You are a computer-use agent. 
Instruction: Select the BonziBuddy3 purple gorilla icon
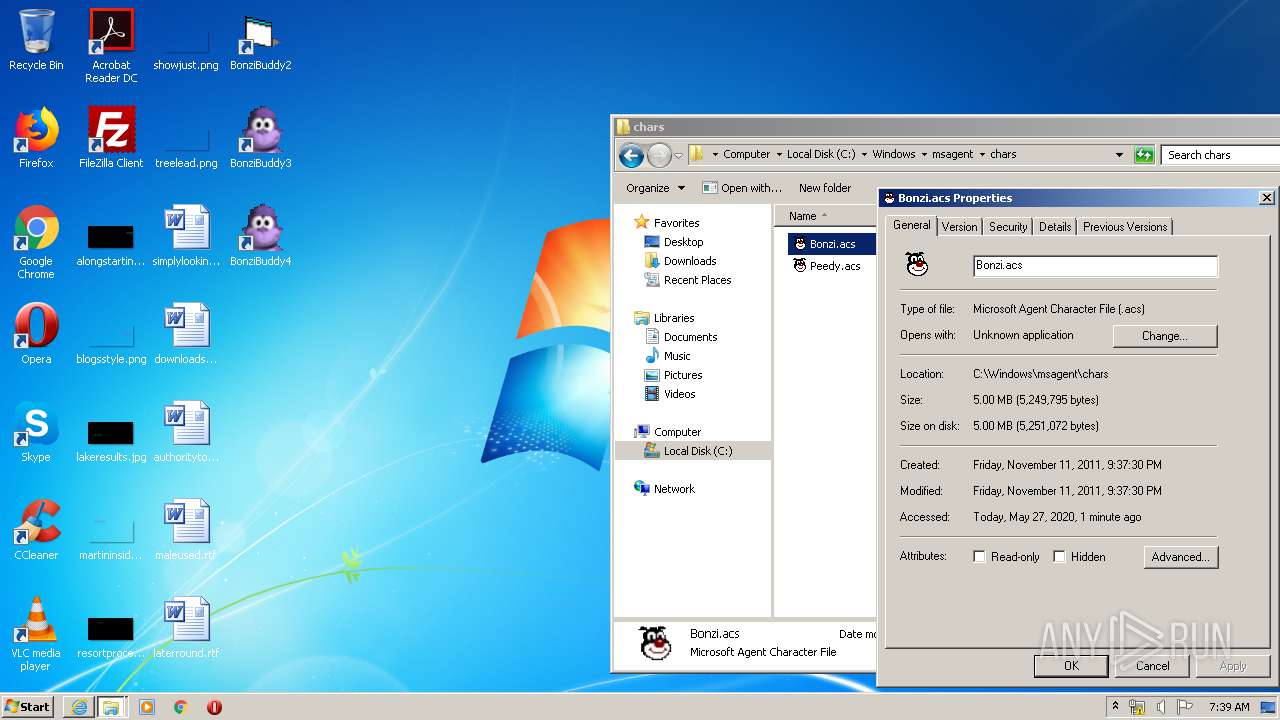coord(260,137)
